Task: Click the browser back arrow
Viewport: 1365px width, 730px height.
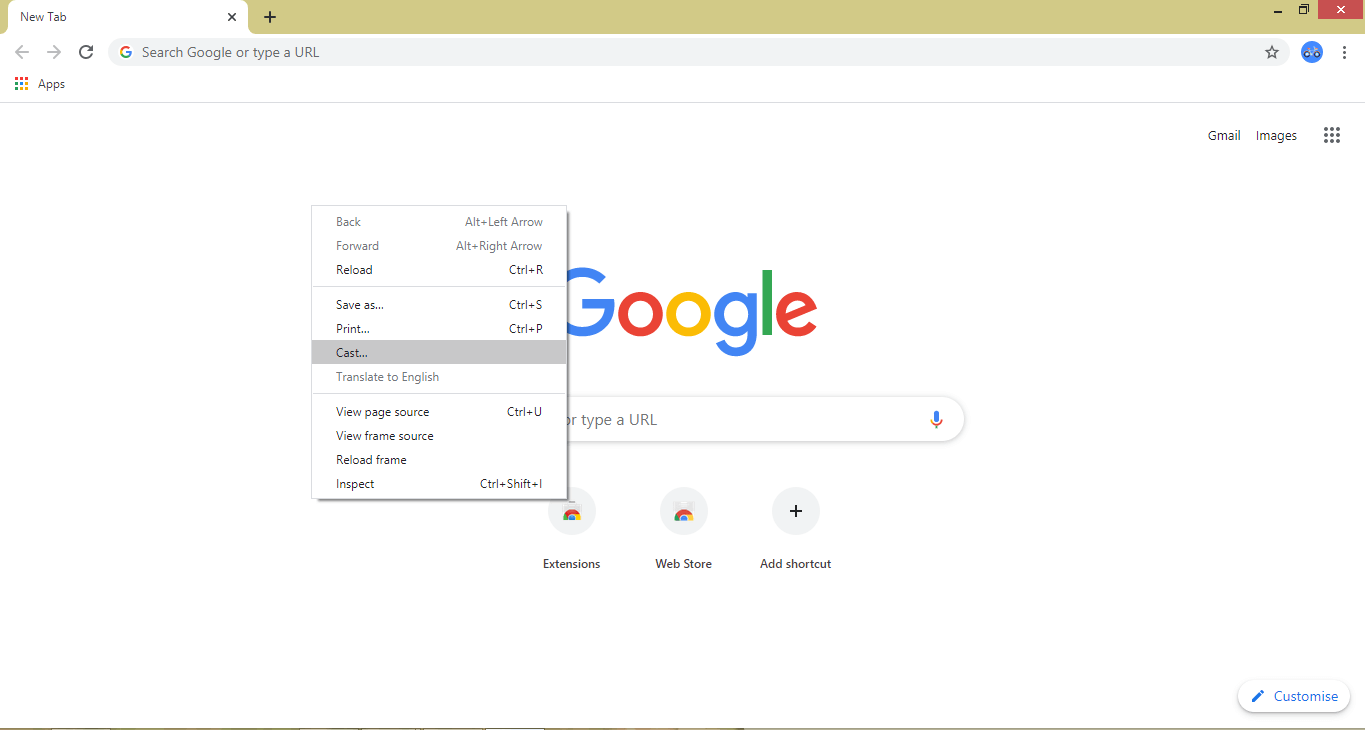Action: pos(22,52)
